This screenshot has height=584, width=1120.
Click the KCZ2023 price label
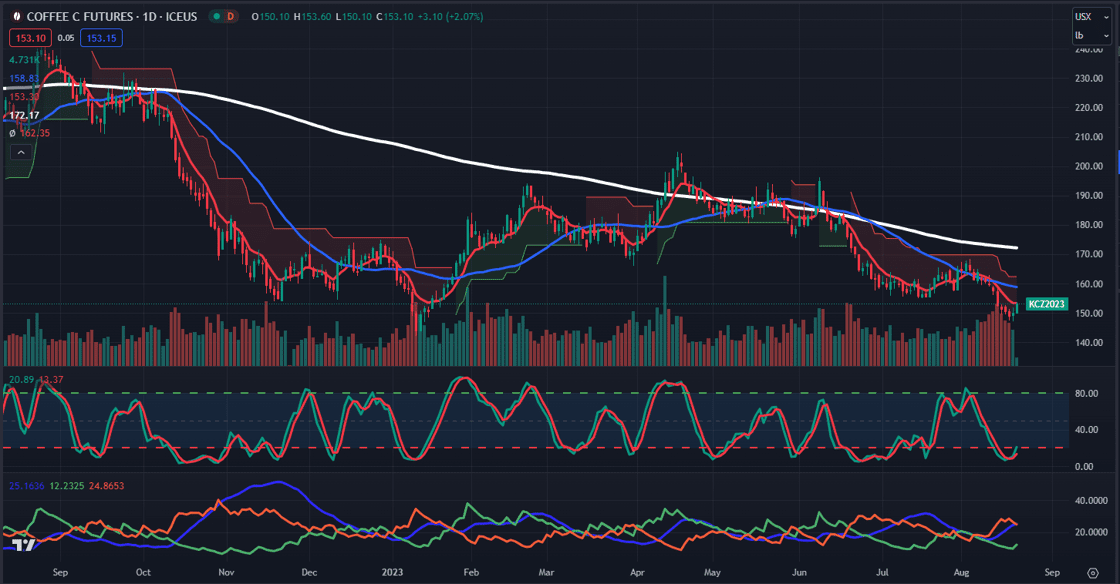pos(1046,304)
